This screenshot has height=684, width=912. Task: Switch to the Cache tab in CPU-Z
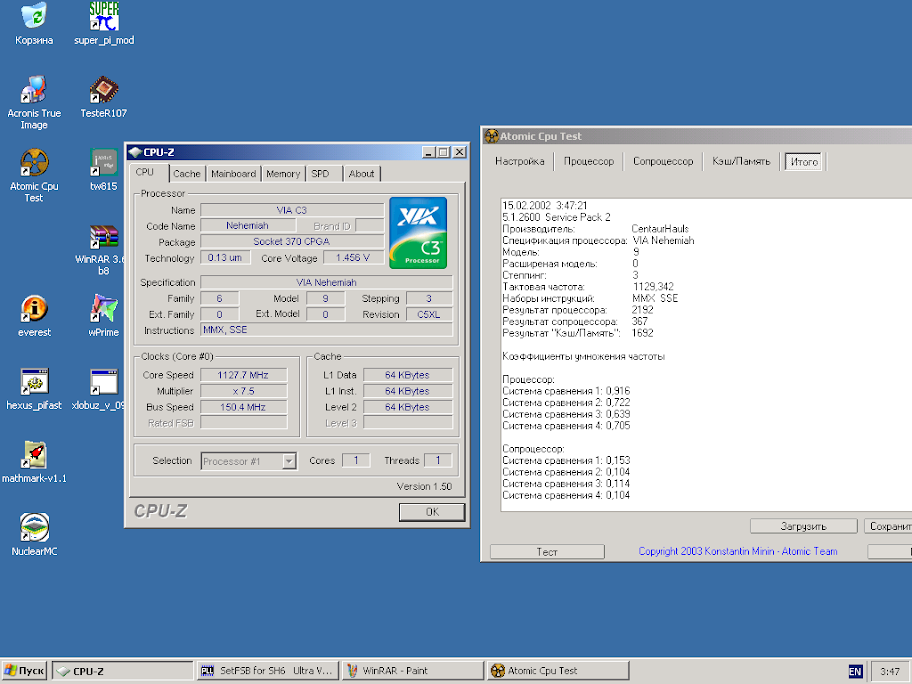click(x=187, y=174)
